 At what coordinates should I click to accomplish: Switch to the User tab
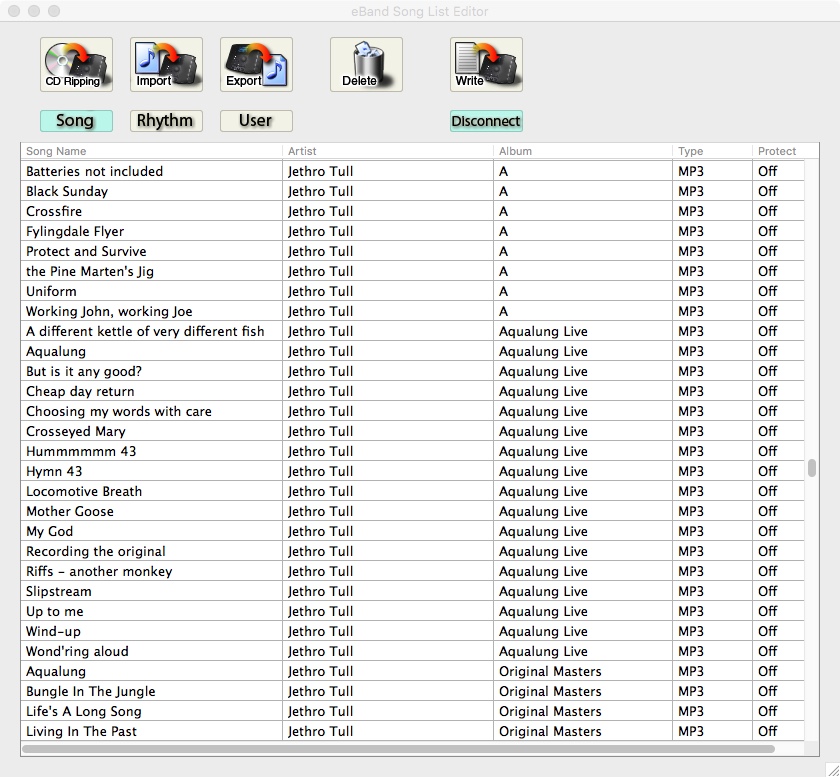coord(256,121)
